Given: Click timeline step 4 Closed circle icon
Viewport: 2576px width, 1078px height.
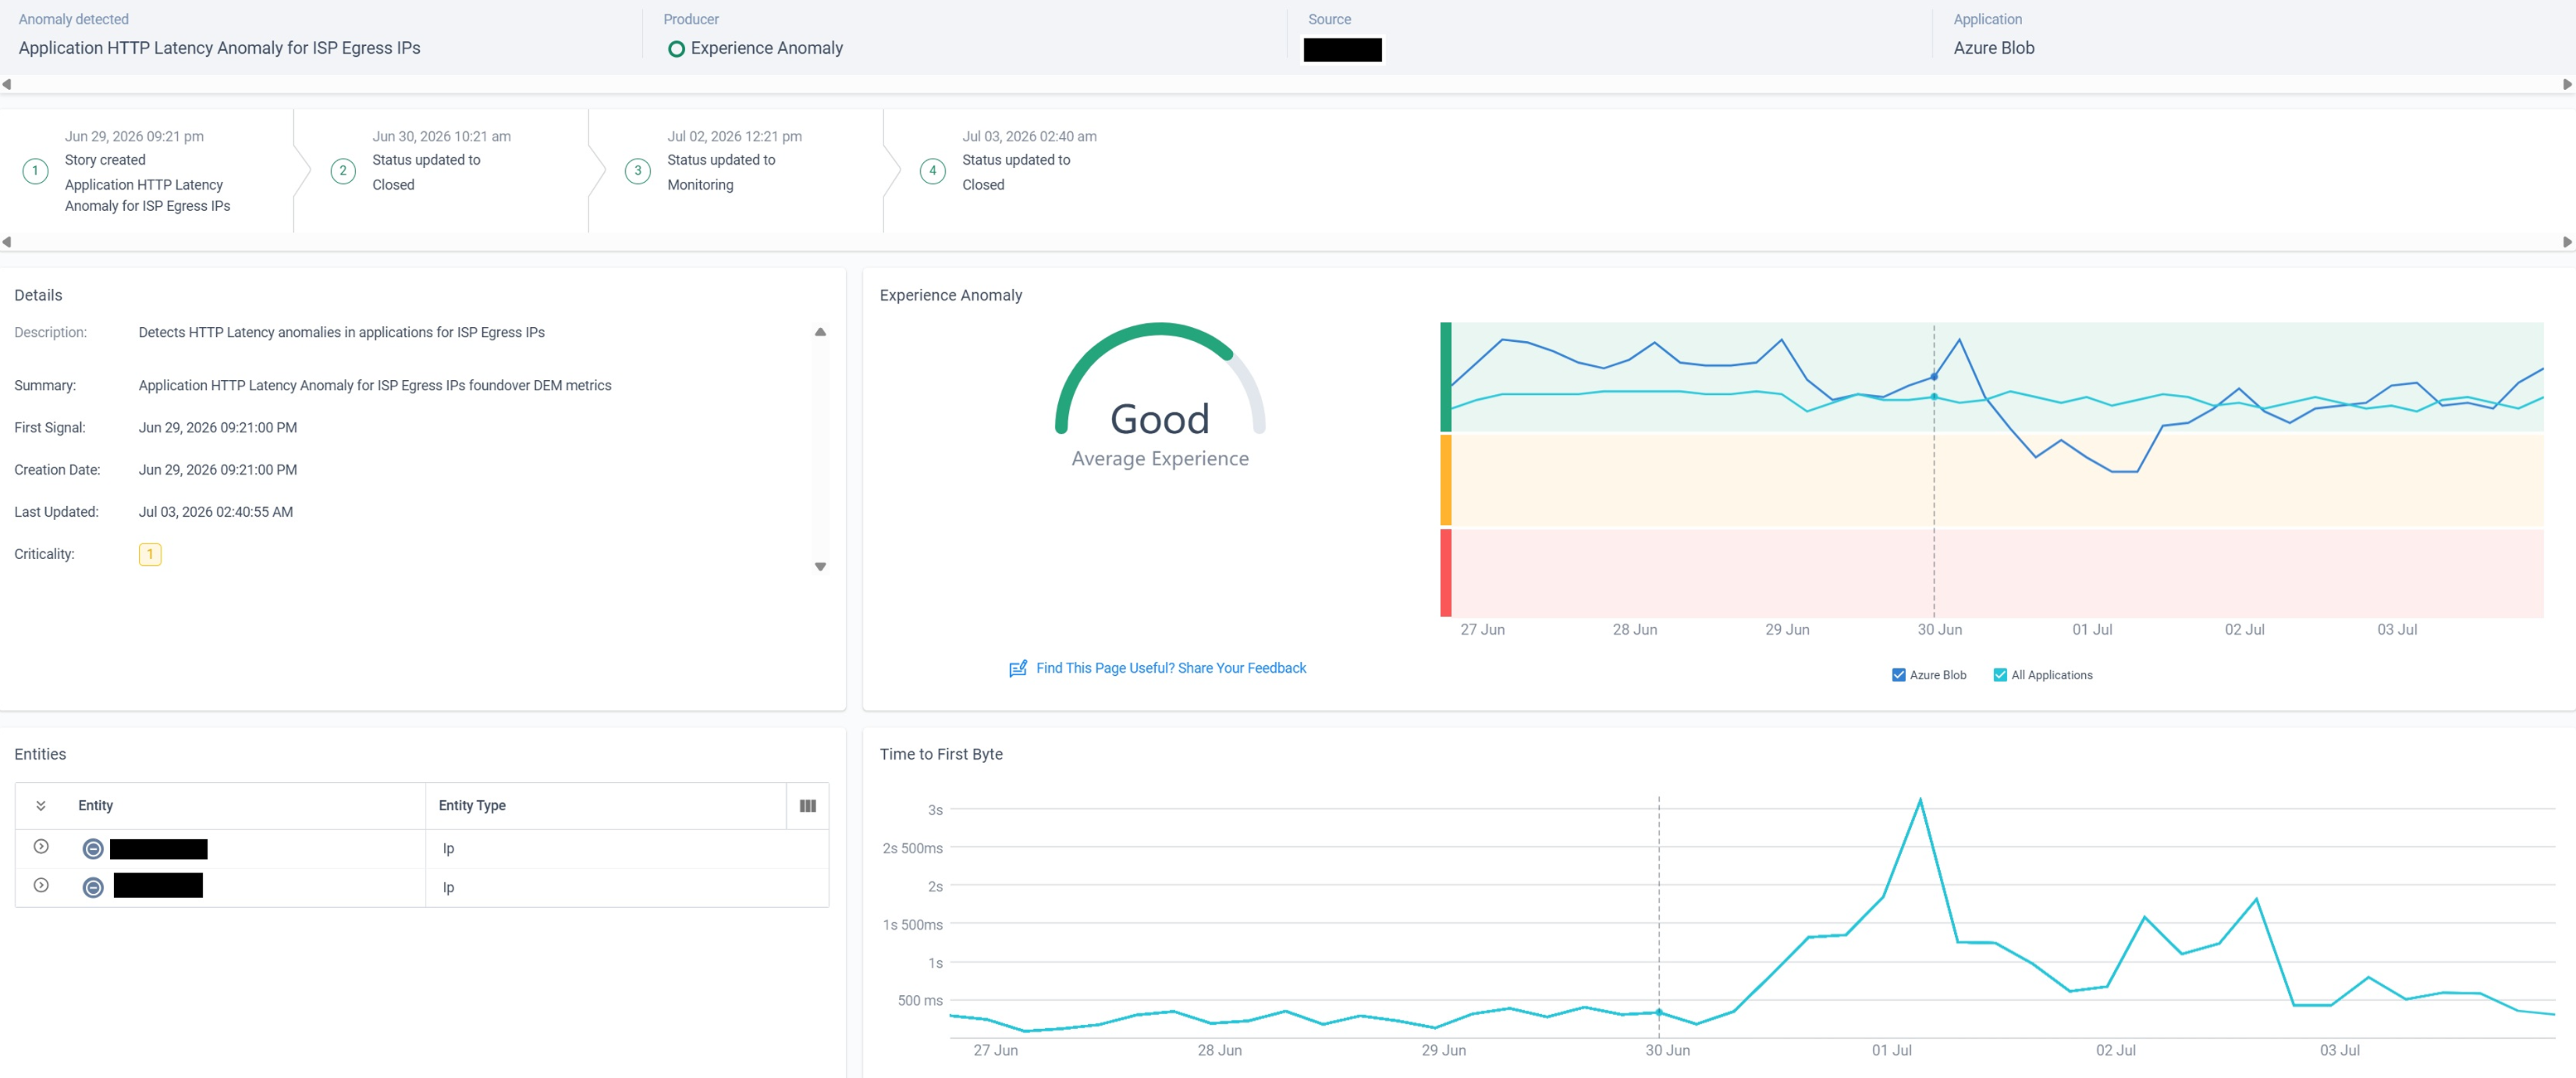Looking at the screenshot, I should coord(933,171).
